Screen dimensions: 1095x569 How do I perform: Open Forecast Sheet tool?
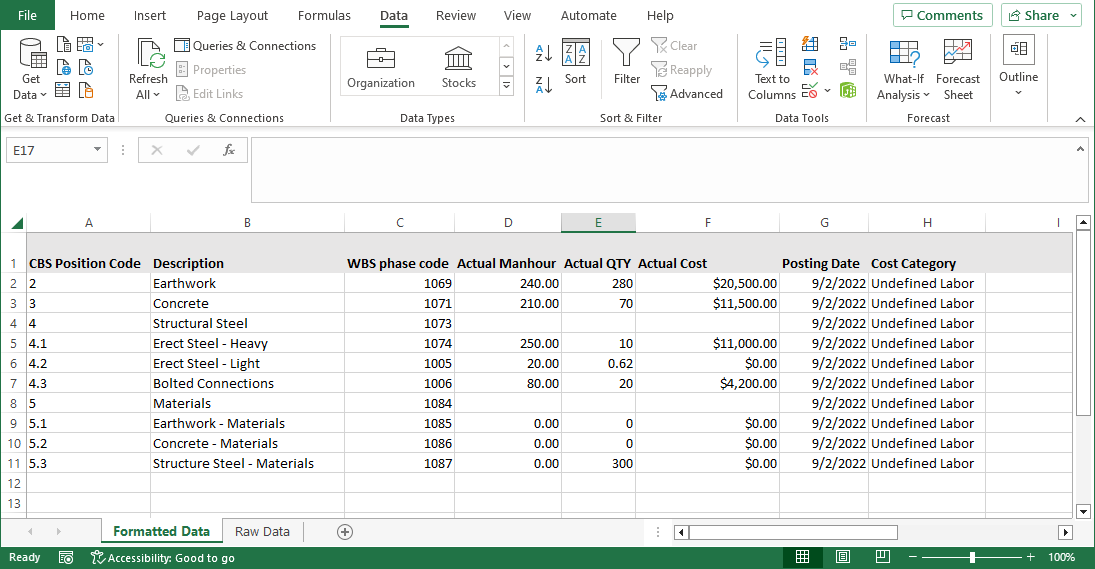pyautogui.click(x=957, y=68)
